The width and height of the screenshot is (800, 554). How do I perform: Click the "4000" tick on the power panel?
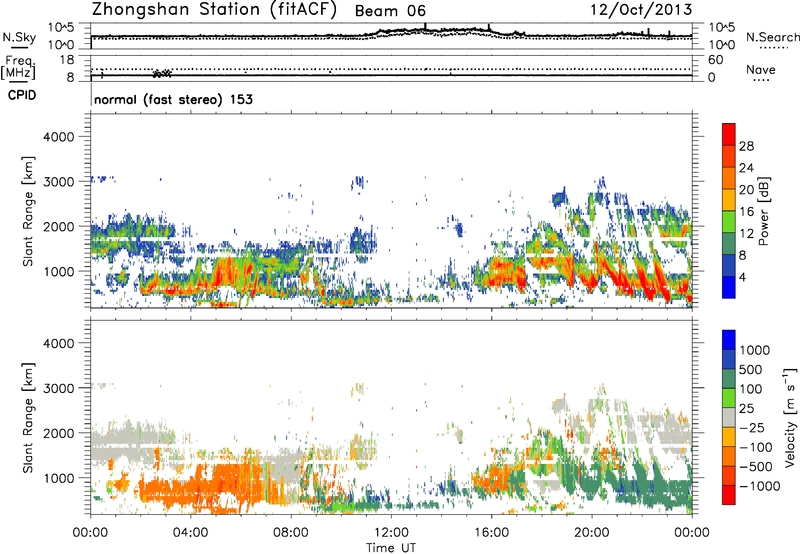(x=58, y=137)
